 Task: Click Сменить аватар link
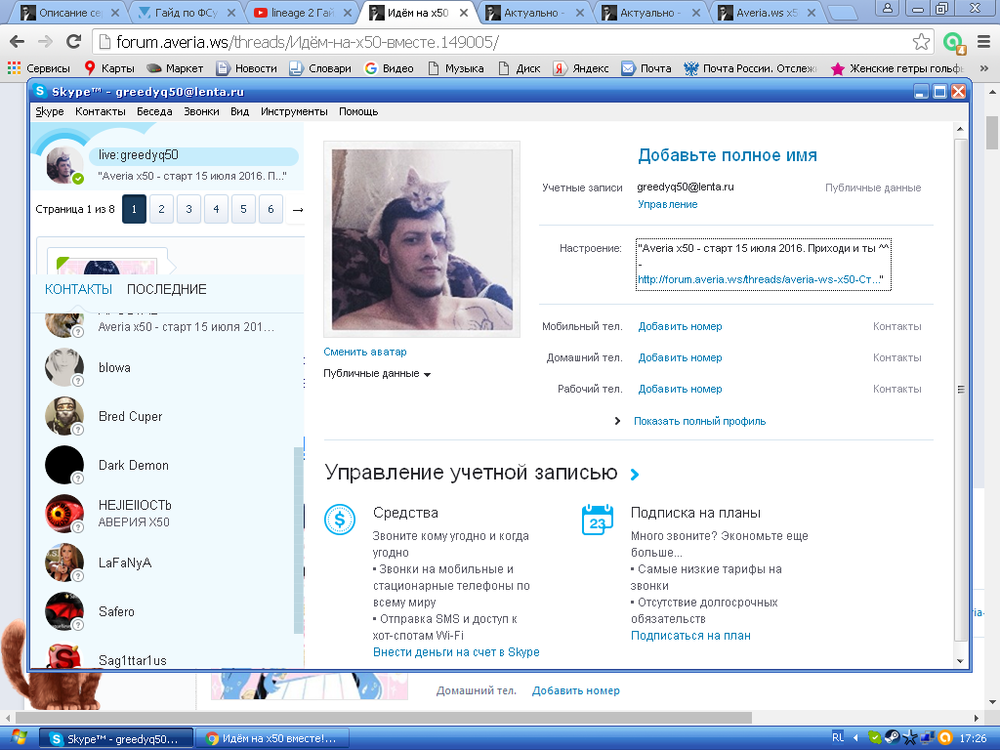point(364,352)
